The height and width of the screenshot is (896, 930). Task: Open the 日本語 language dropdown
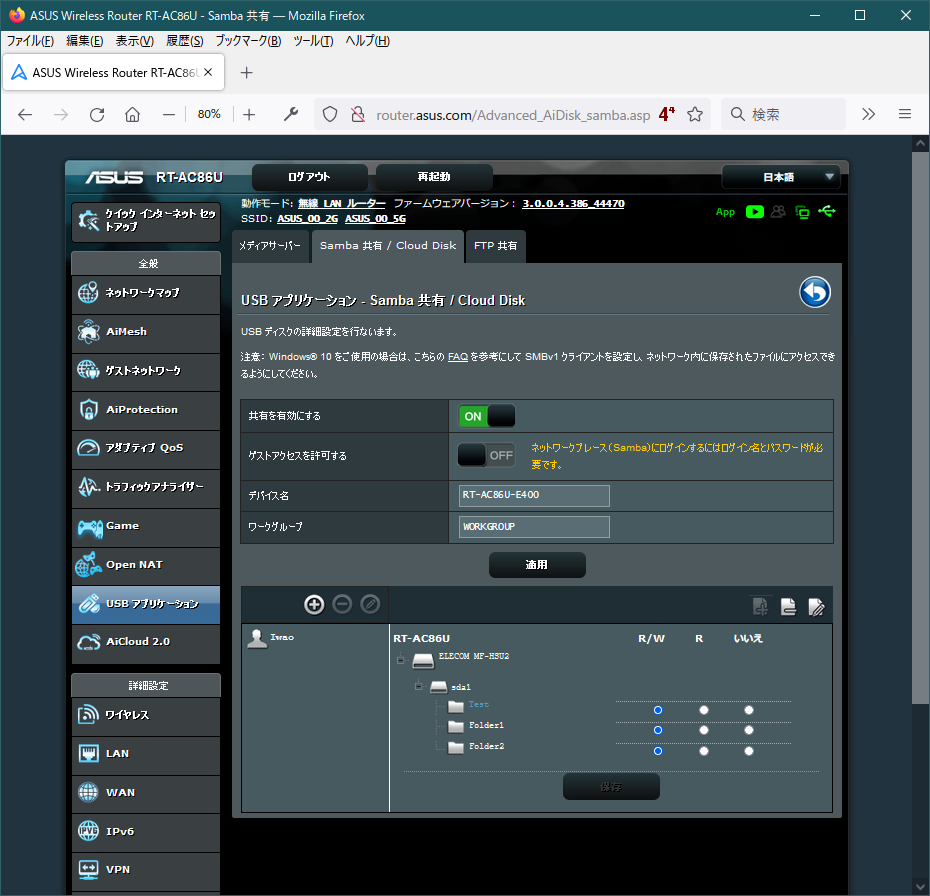click(x=781, y=177)
